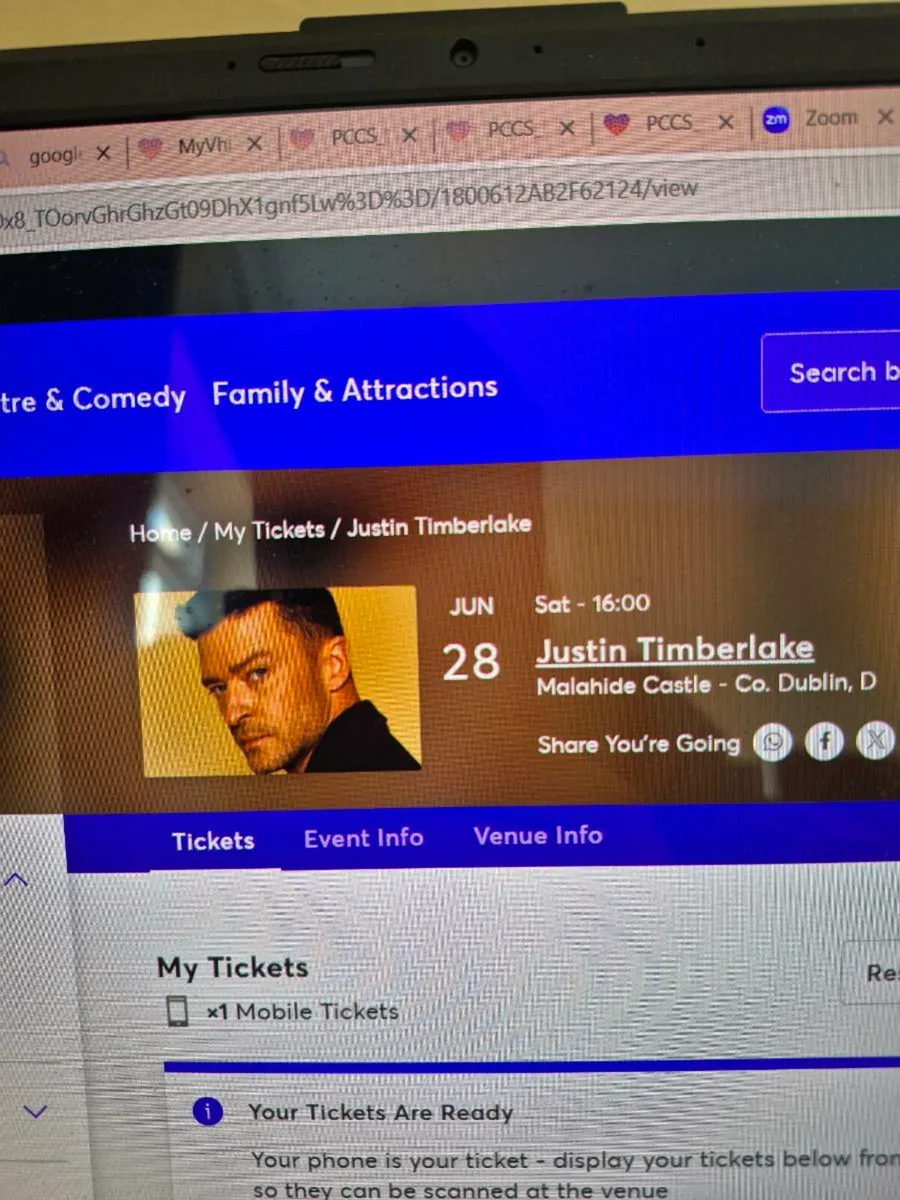
Task: Open the Venue Info tab
Action: coord(538,835)
